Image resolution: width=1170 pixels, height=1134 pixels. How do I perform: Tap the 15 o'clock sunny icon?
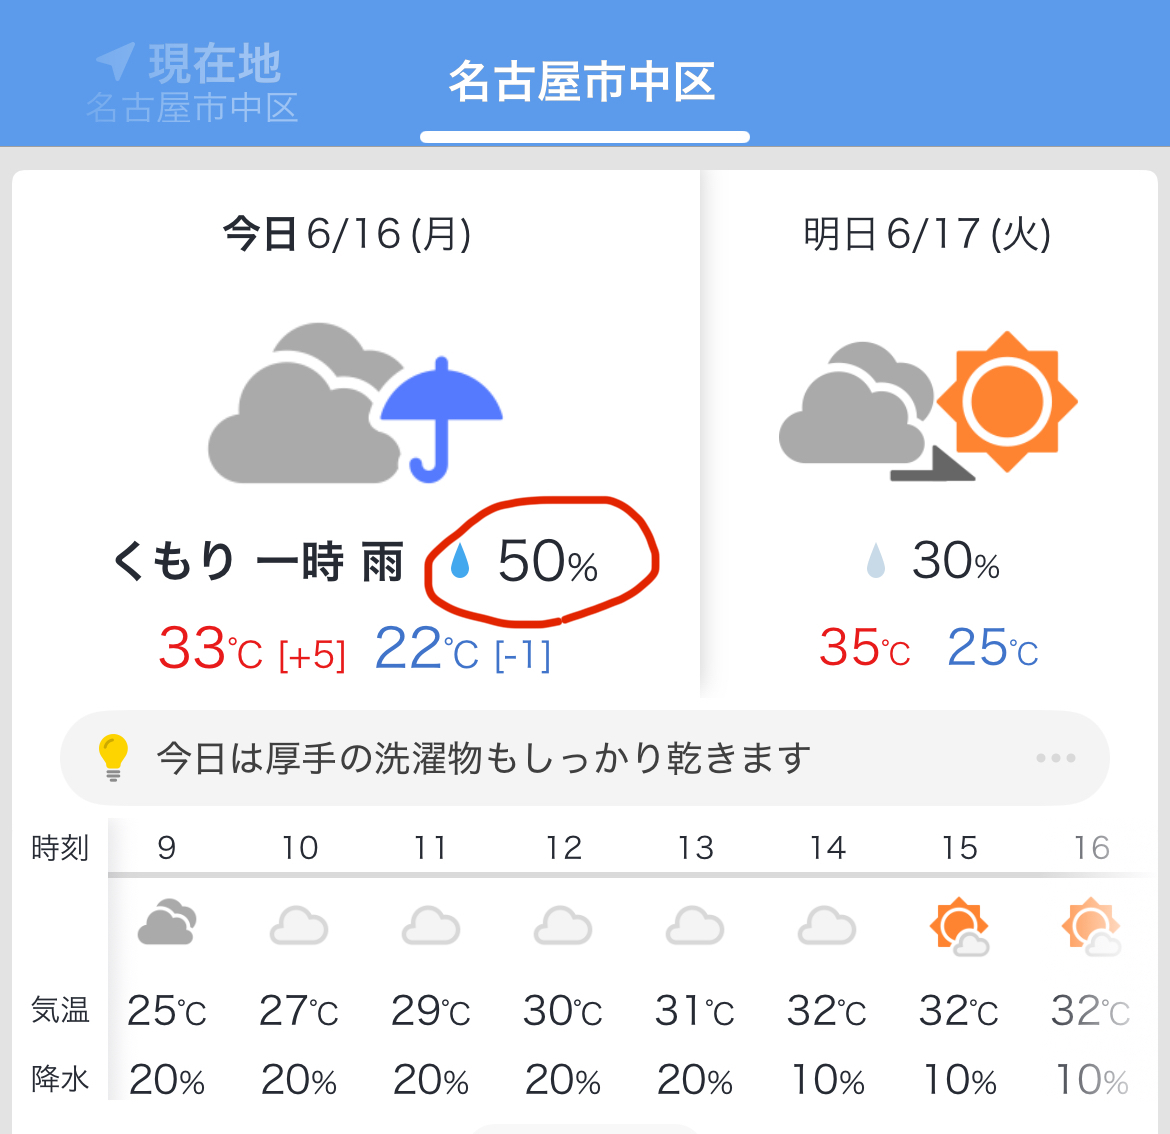[x=960, y=927]
